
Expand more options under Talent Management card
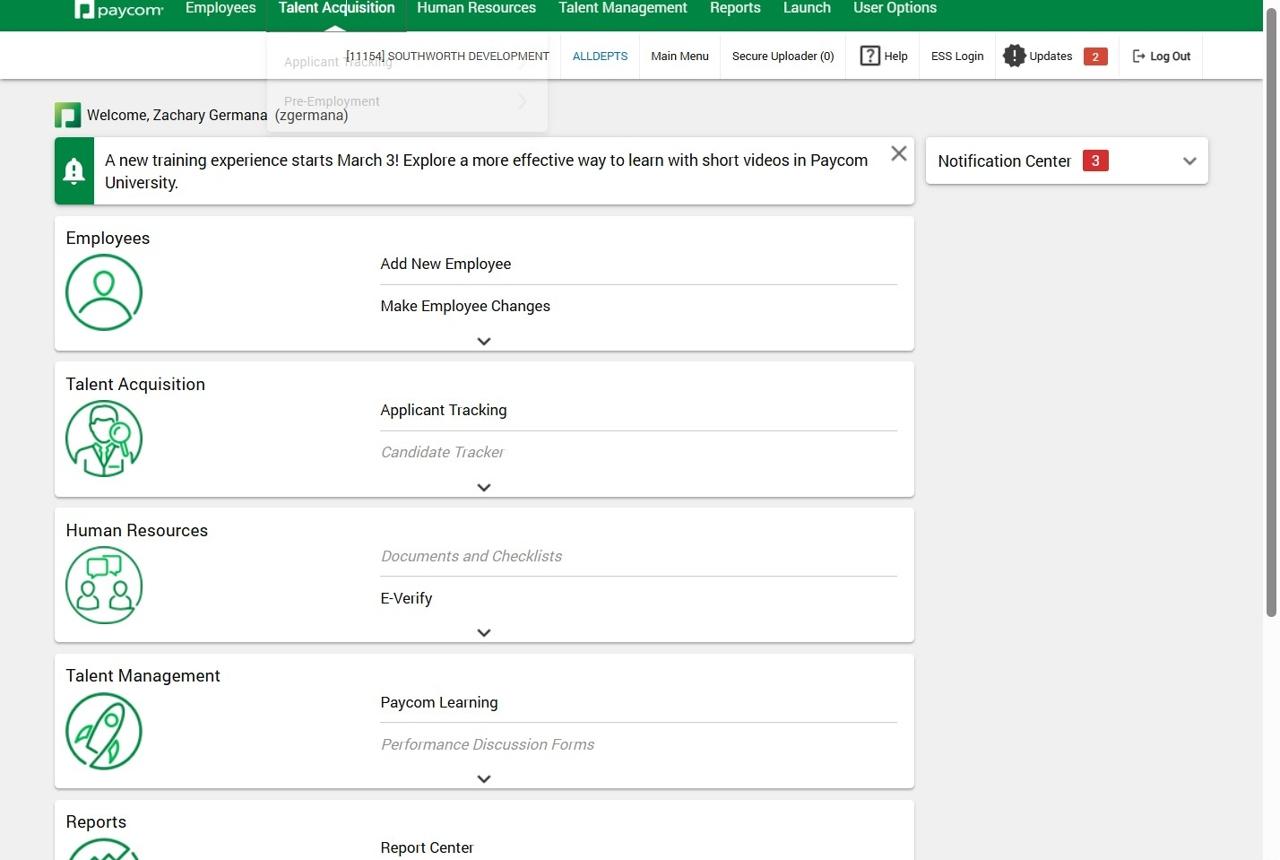pyautogui.click(x=484, y=779)
